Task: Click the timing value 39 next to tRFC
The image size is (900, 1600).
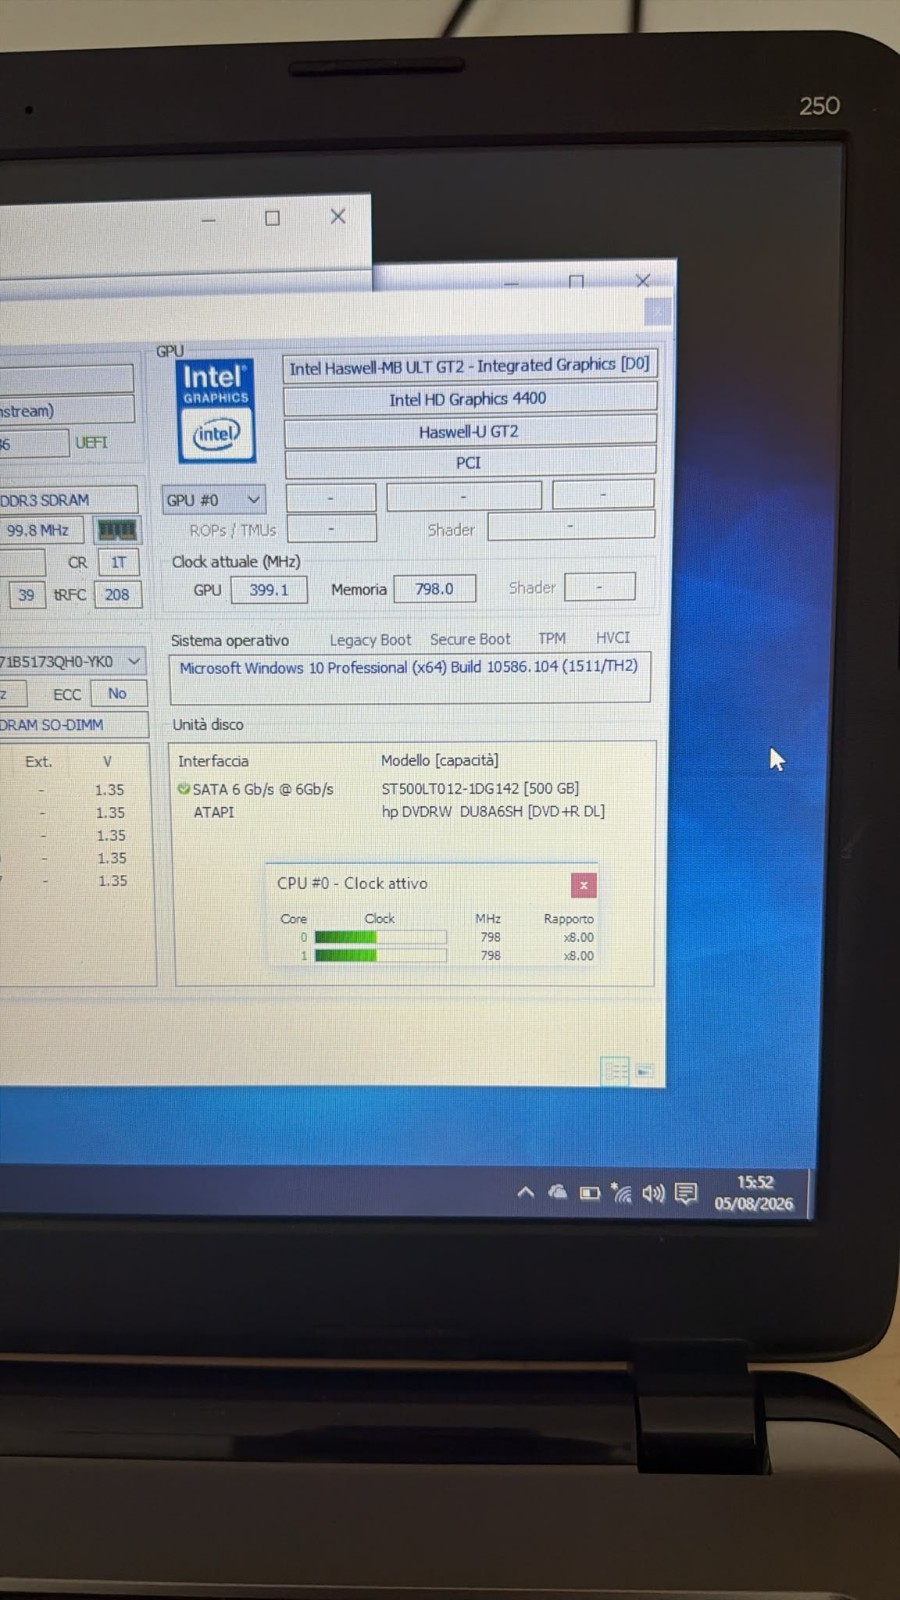Action: (x=26, y=595)
